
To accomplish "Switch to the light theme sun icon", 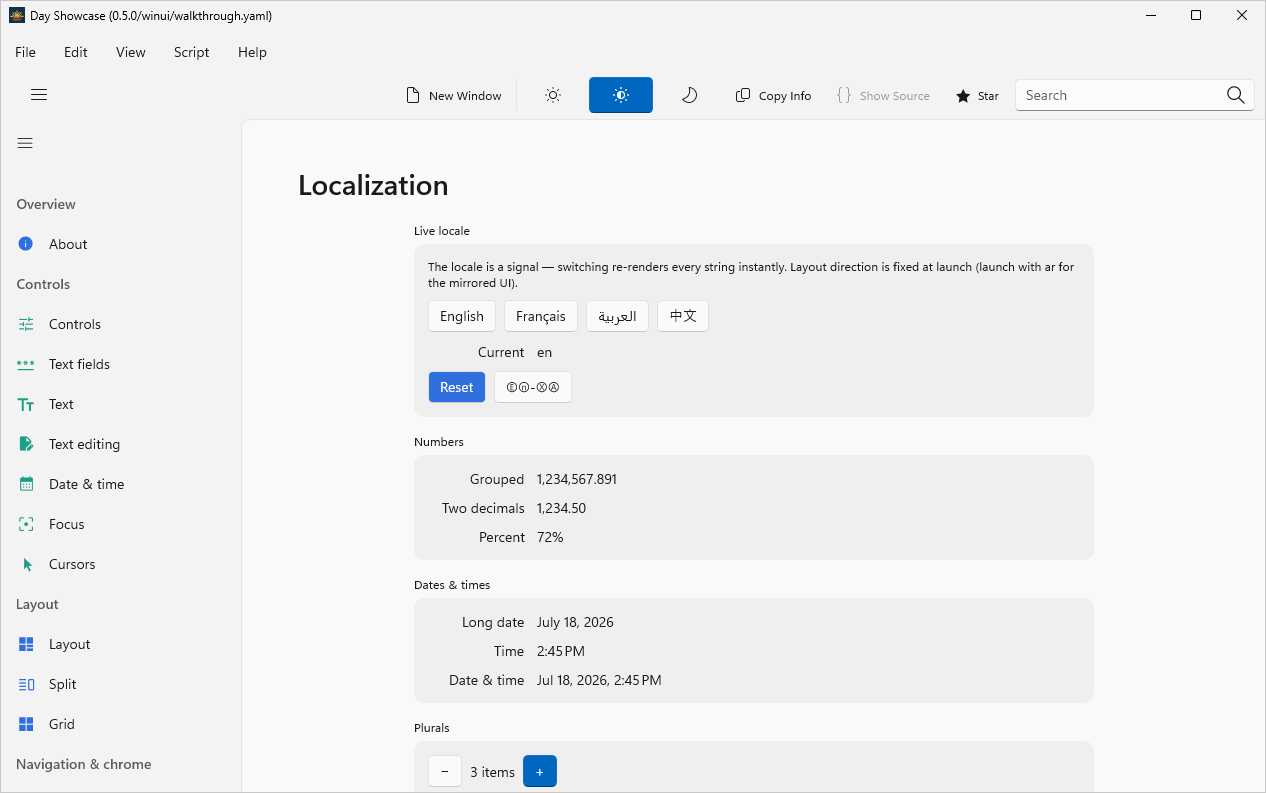I will coord(553,95).
